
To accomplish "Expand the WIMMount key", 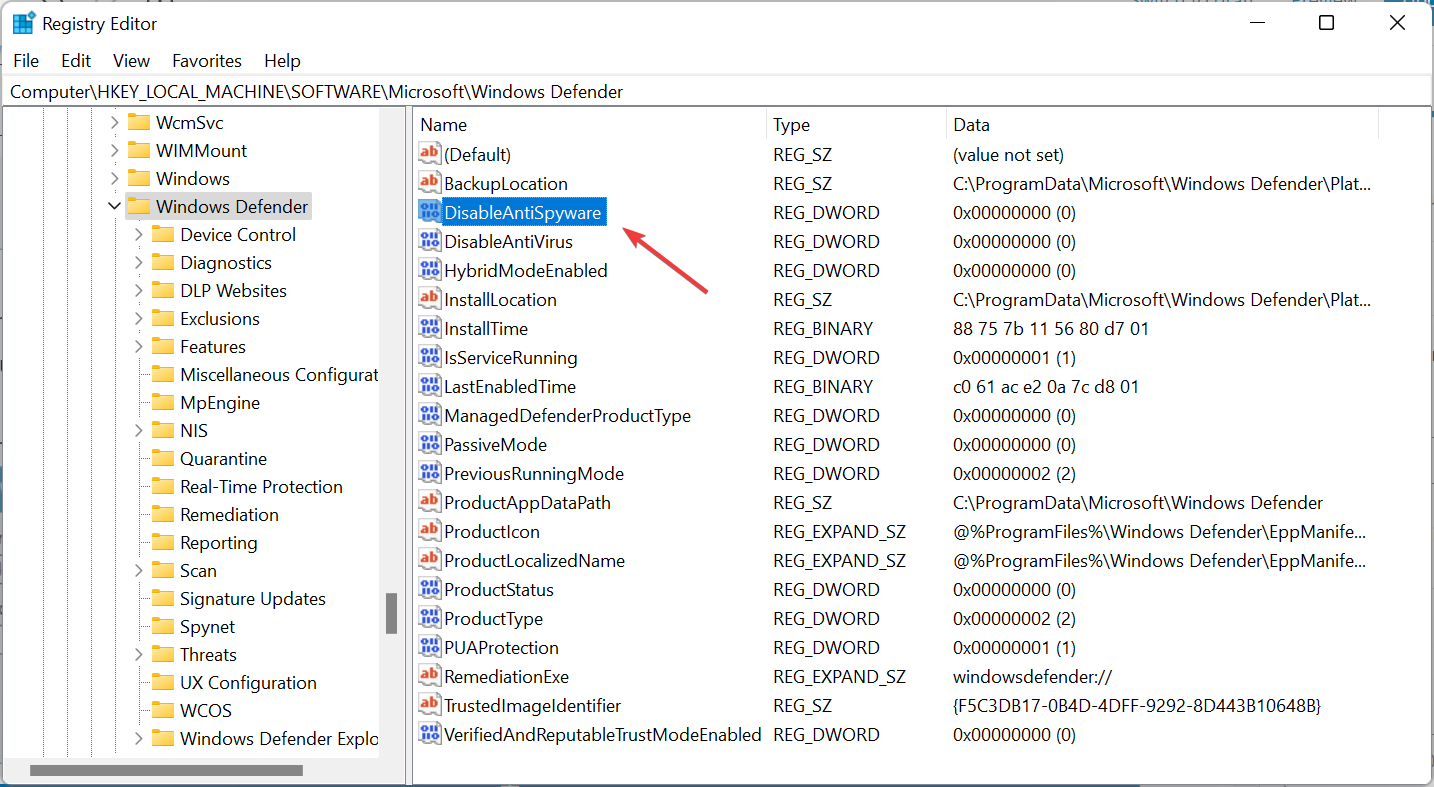I will pyautogui.click(x=114, y=150).
